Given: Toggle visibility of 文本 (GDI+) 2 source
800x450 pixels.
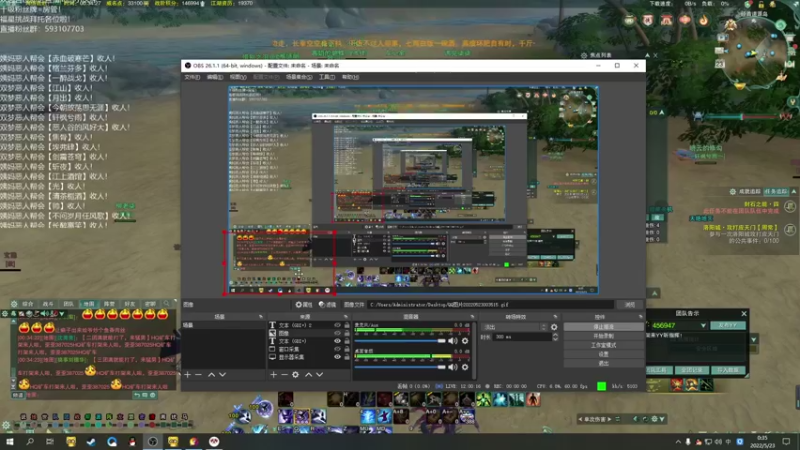Looking at the screenshot, I should [337, 325].
